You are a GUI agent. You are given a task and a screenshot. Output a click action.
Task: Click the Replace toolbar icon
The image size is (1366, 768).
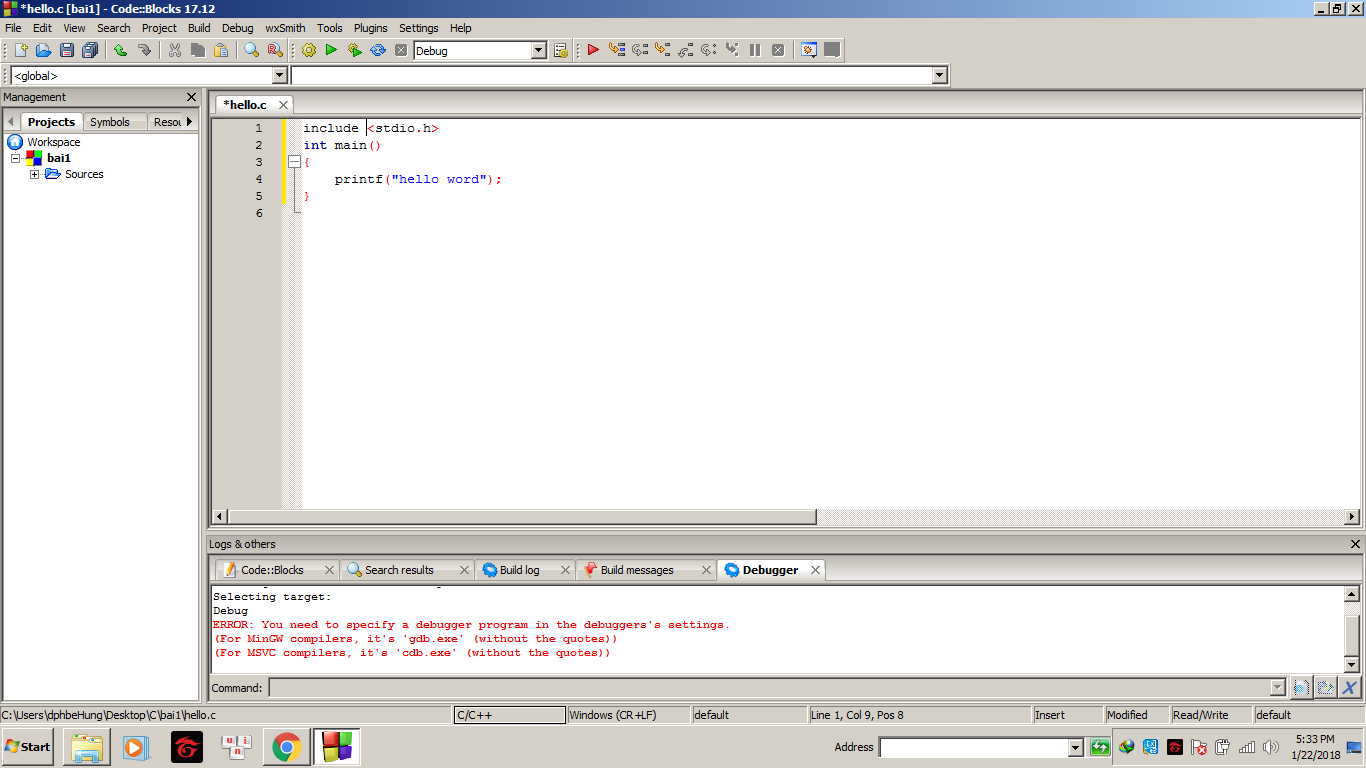tap(275, 50)
